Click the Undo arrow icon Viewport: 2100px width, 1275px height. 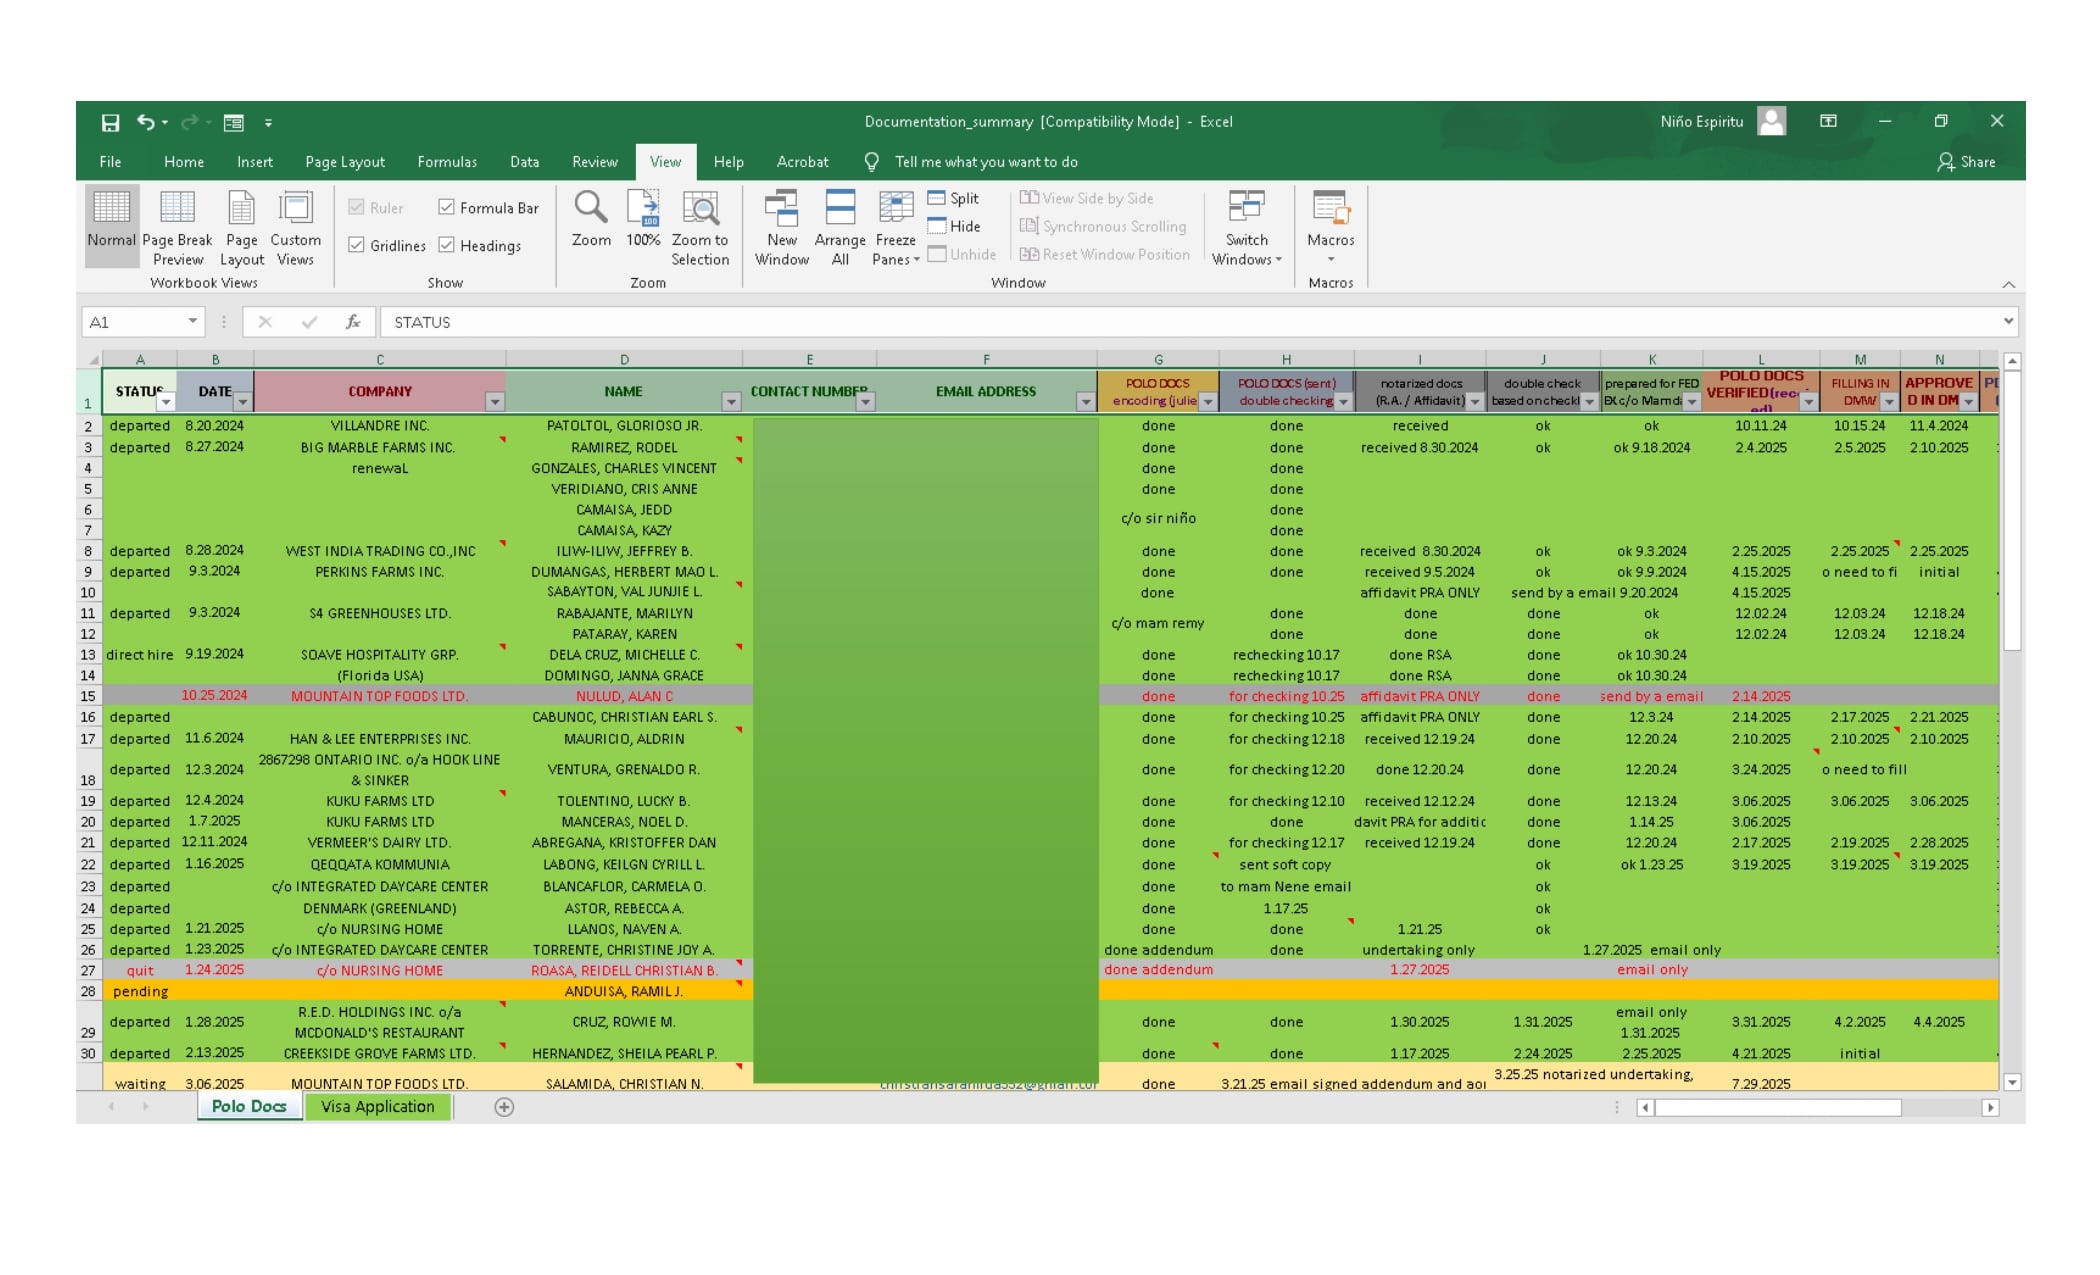tap(146, 122)
